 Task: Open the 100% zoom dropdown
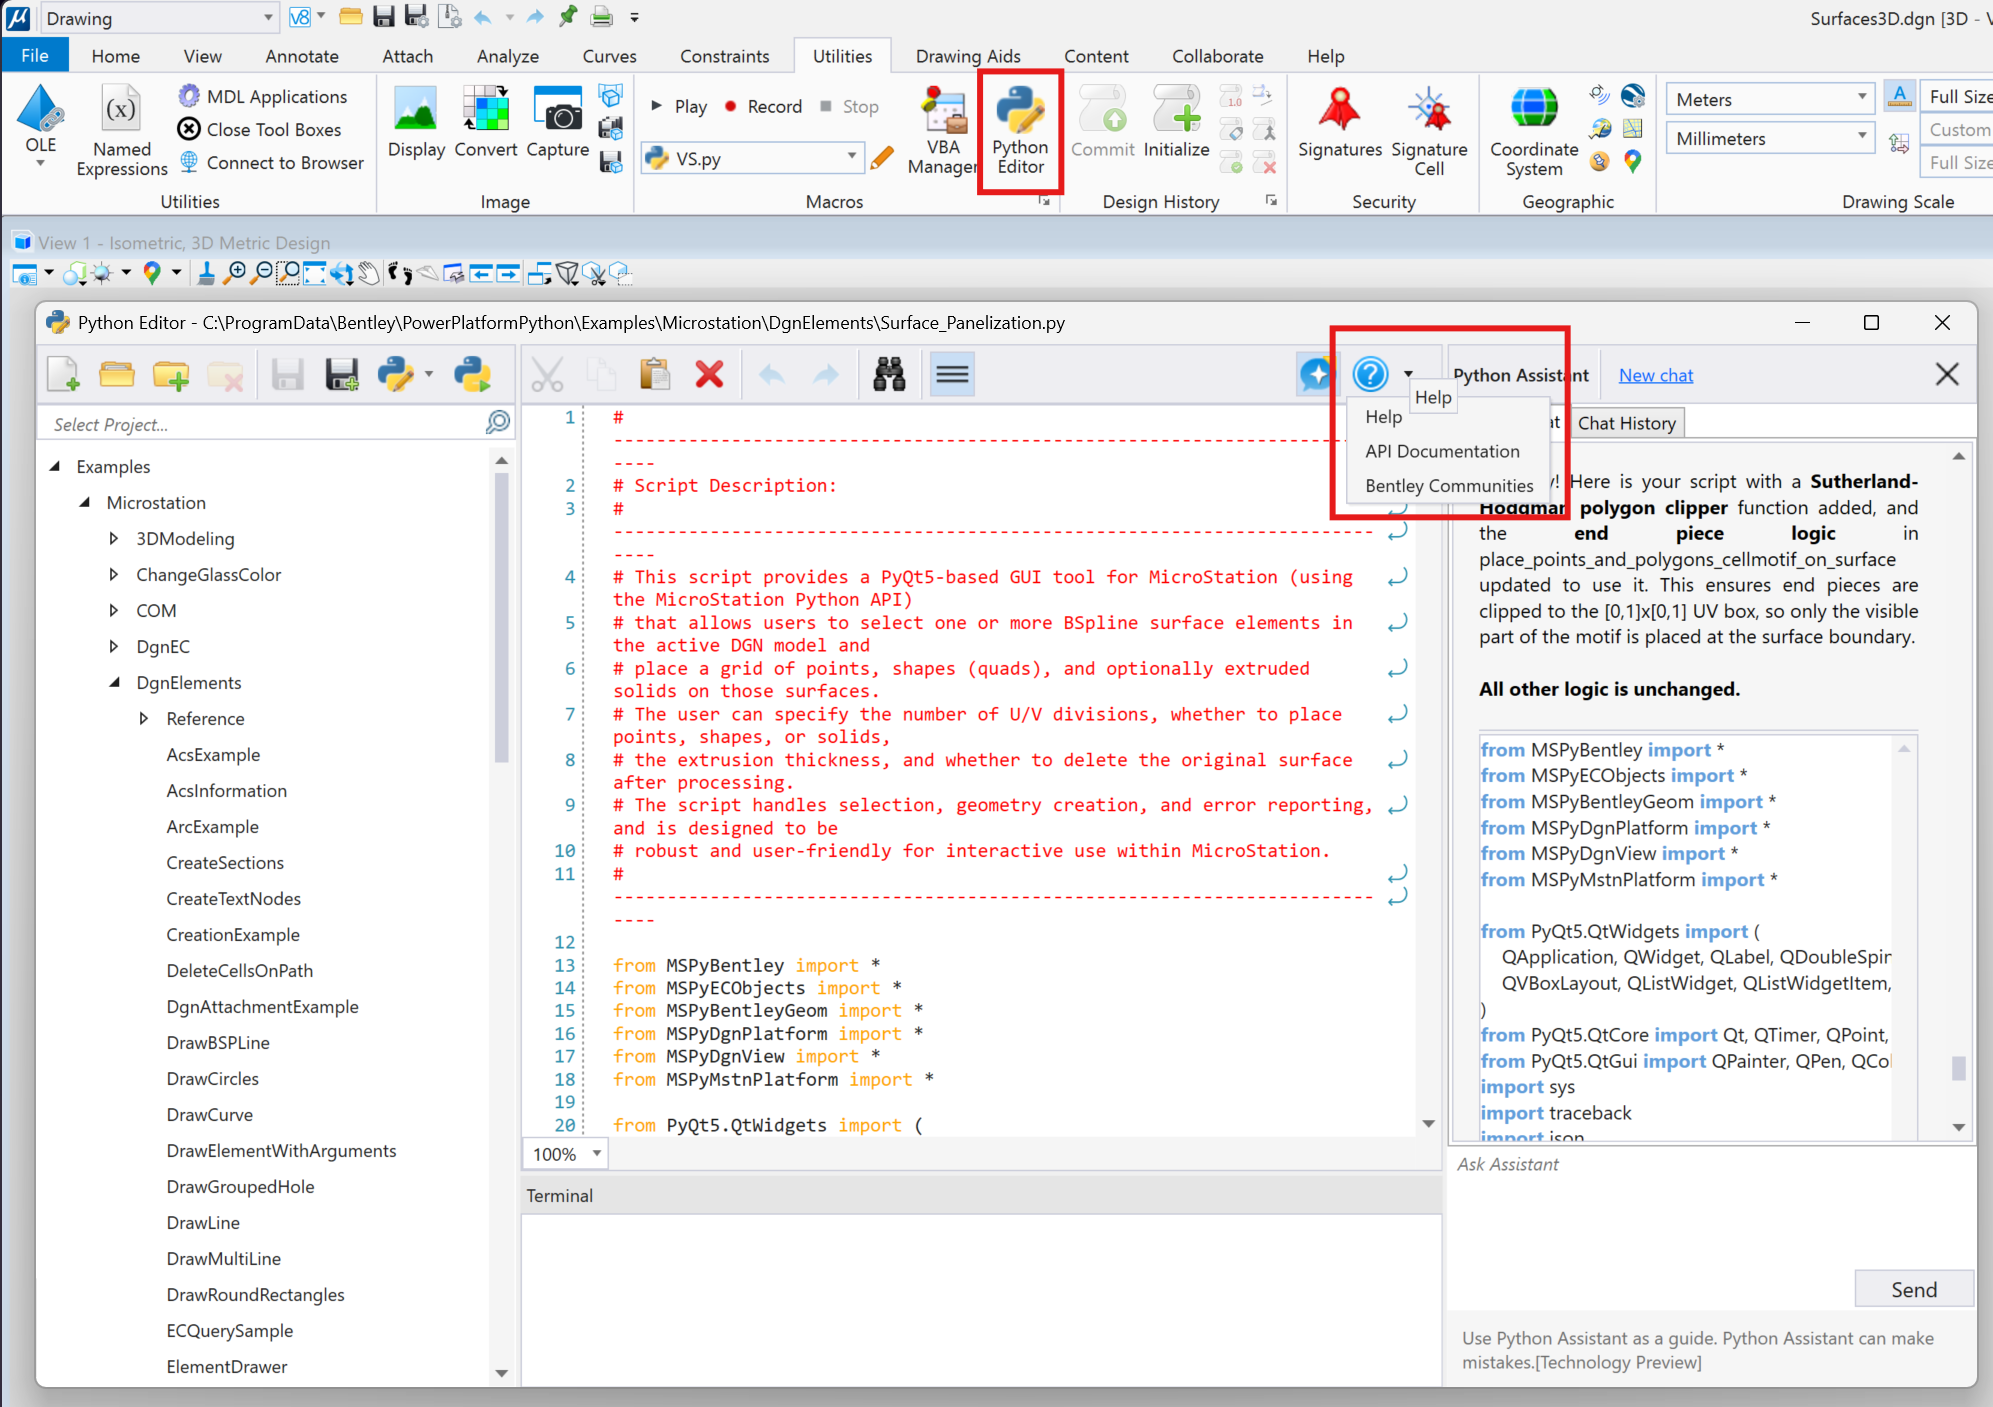[596, 1153]
